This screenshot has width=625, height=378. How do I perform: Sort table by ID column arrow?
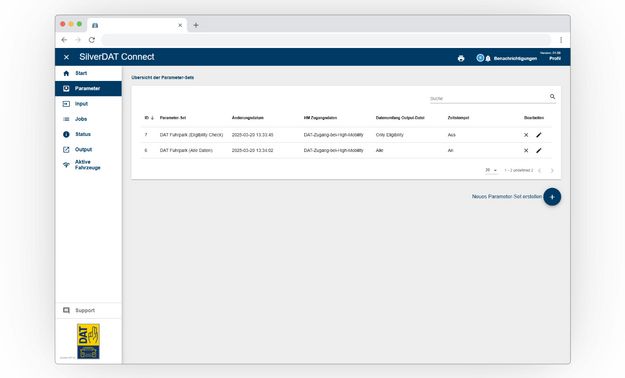tap(152, 118)
